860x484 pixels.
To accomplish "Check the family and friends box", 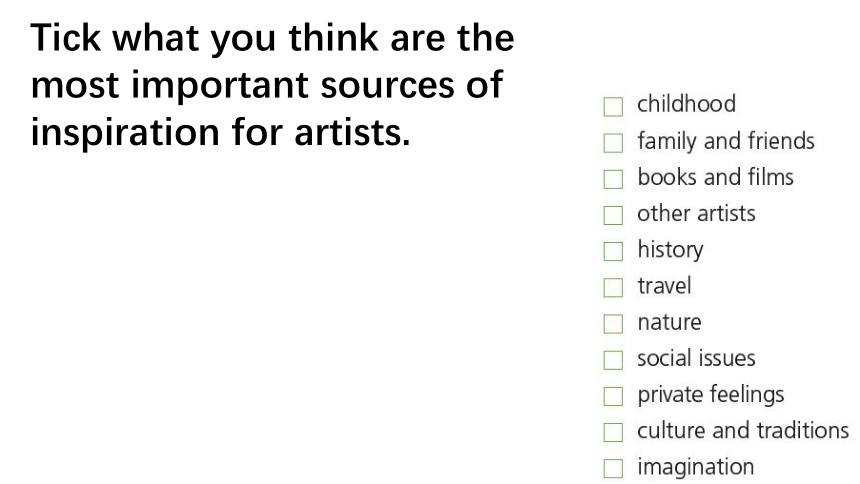I will point(613,143).
